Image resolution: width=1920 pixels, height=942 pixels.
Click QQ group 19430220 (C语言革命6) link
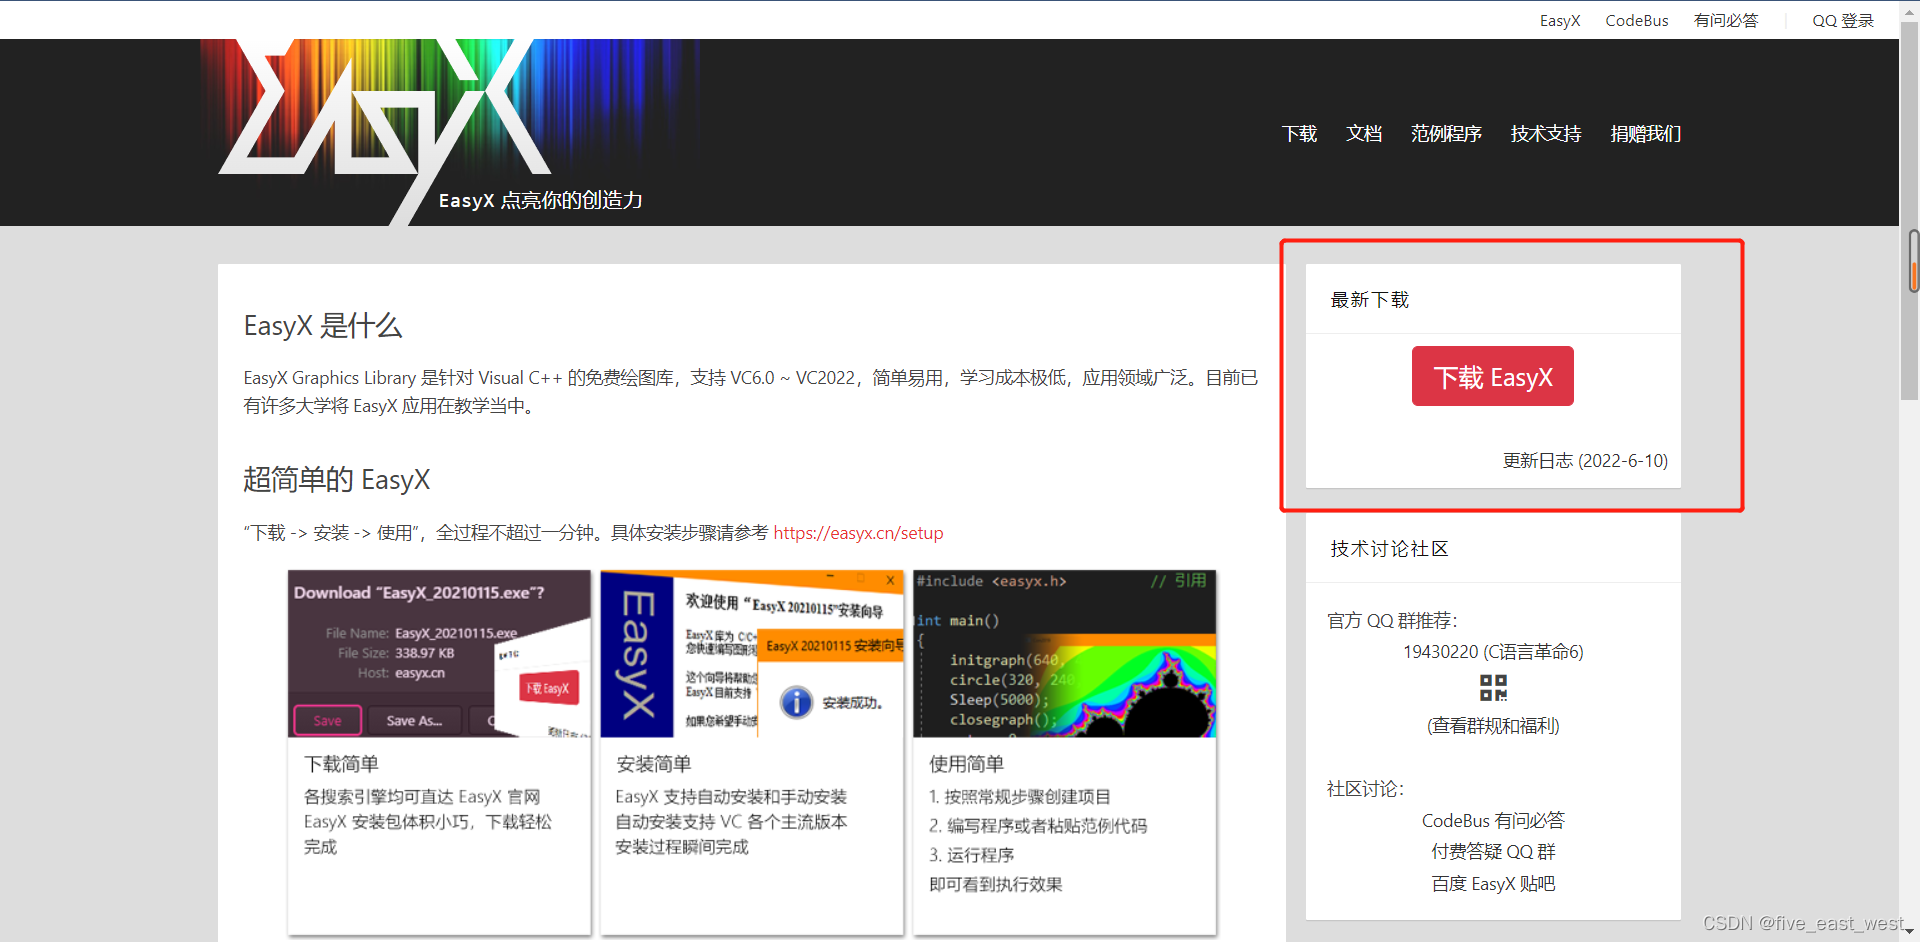click(x=1493, y=652)
